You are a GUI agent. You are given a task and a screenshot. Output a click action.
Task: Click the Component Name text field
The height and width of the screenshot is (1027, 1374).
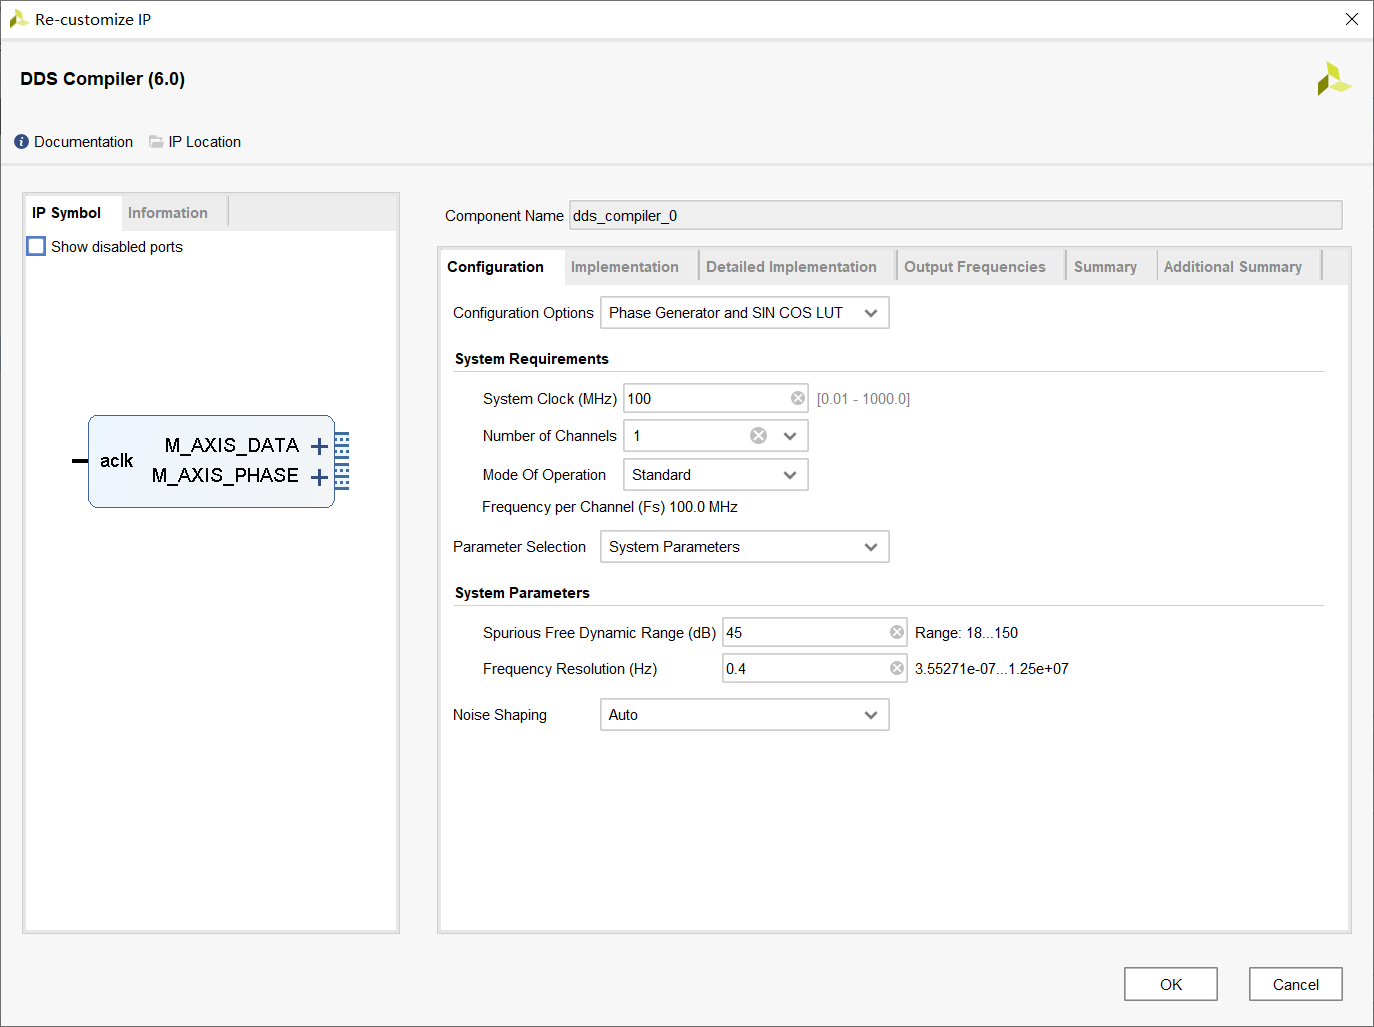tap(955, 216)
